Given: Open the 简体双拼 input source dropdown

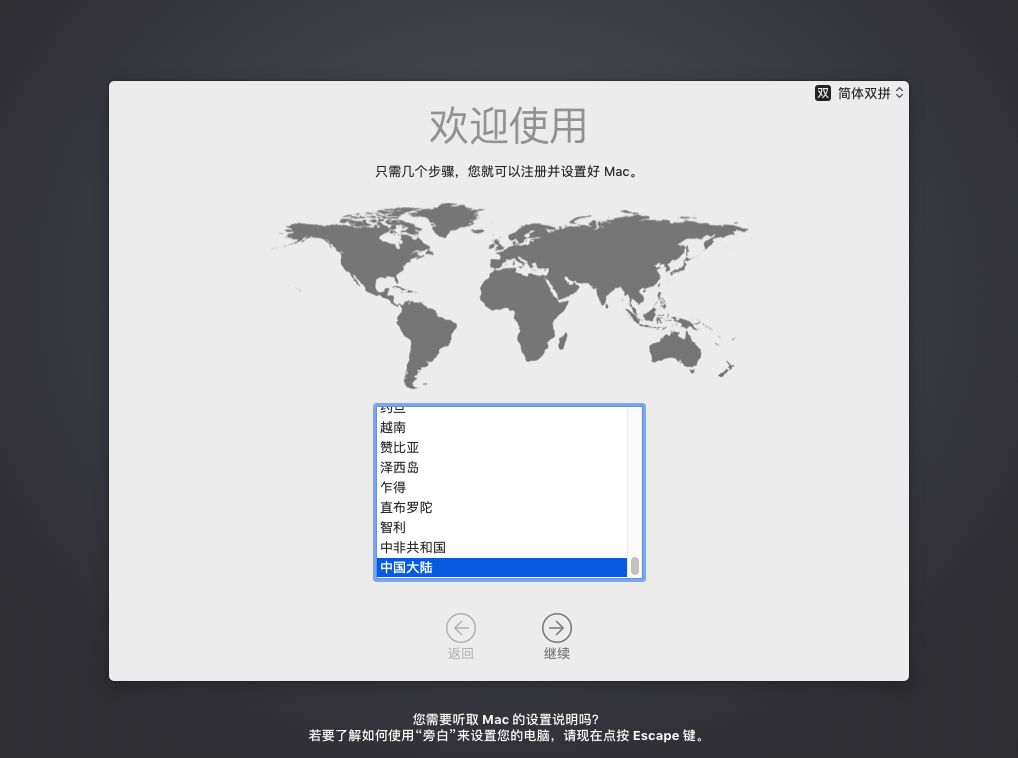Looking at the screenshot, I should (x=863, y=93).
